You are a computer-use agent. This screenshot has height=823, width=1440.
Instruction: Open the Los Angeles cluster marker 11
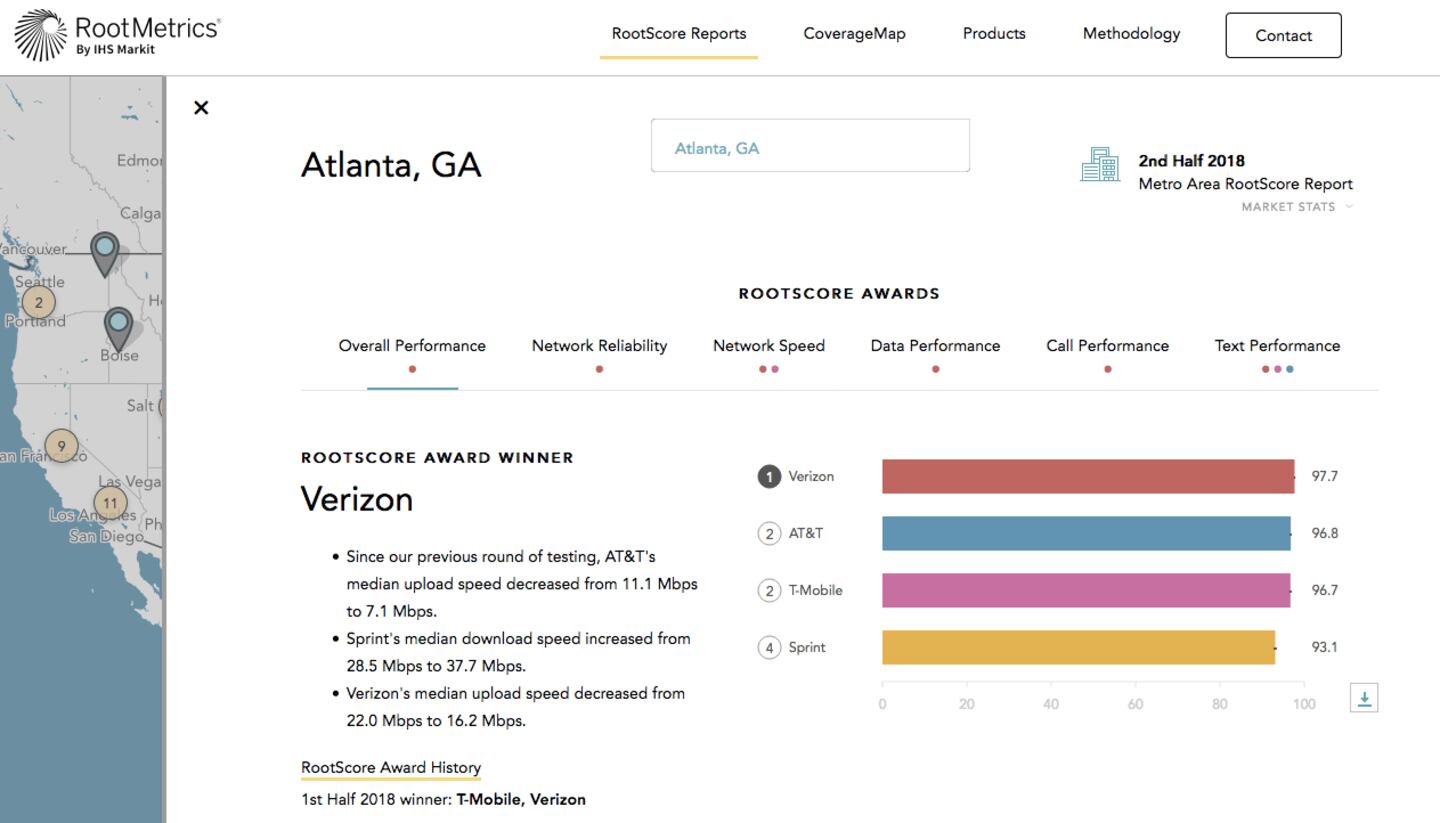pos(110,504)
